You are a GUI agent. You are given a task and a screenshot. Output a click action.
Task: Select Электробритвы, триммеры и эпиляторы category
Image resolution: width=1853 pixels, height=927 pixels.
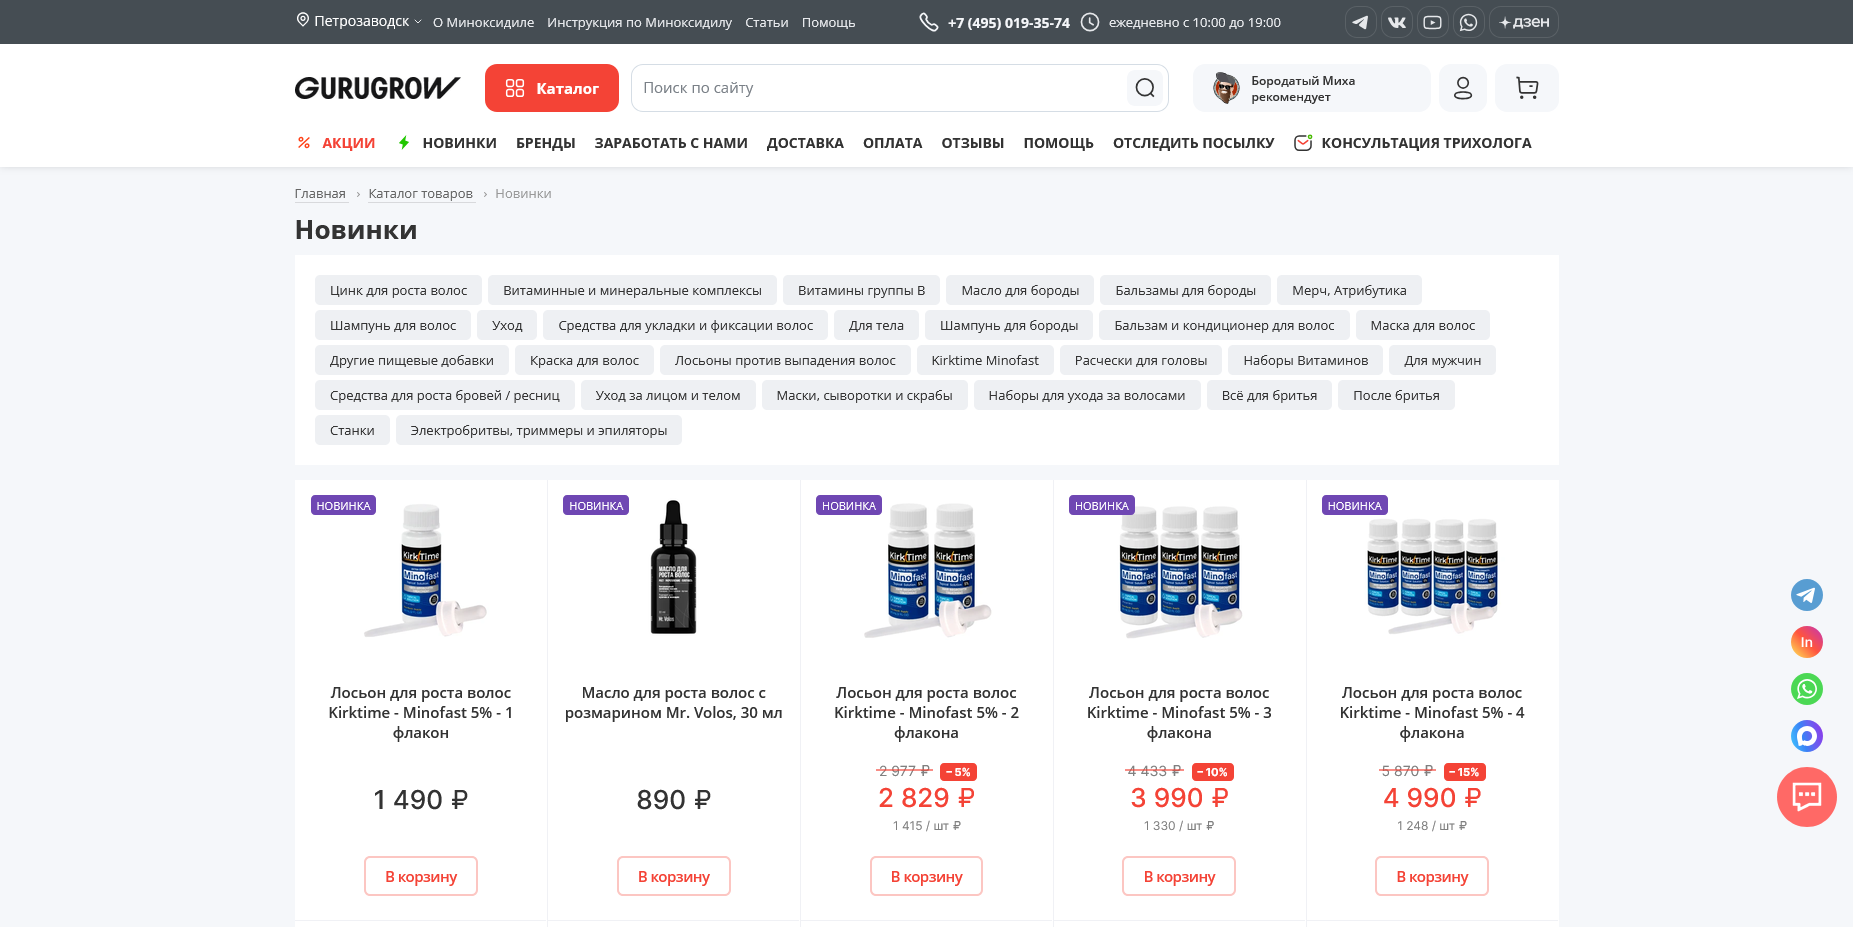click(539, 430)
